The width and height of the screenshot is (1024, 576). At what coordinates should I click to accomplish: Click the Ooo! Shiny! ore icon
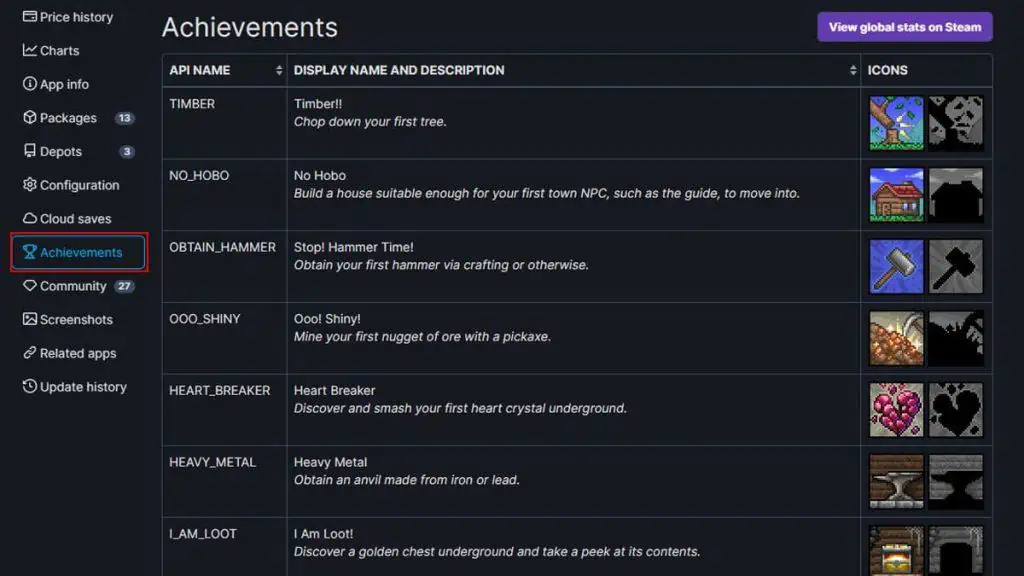pyautogui.click(x=897, y=338)
